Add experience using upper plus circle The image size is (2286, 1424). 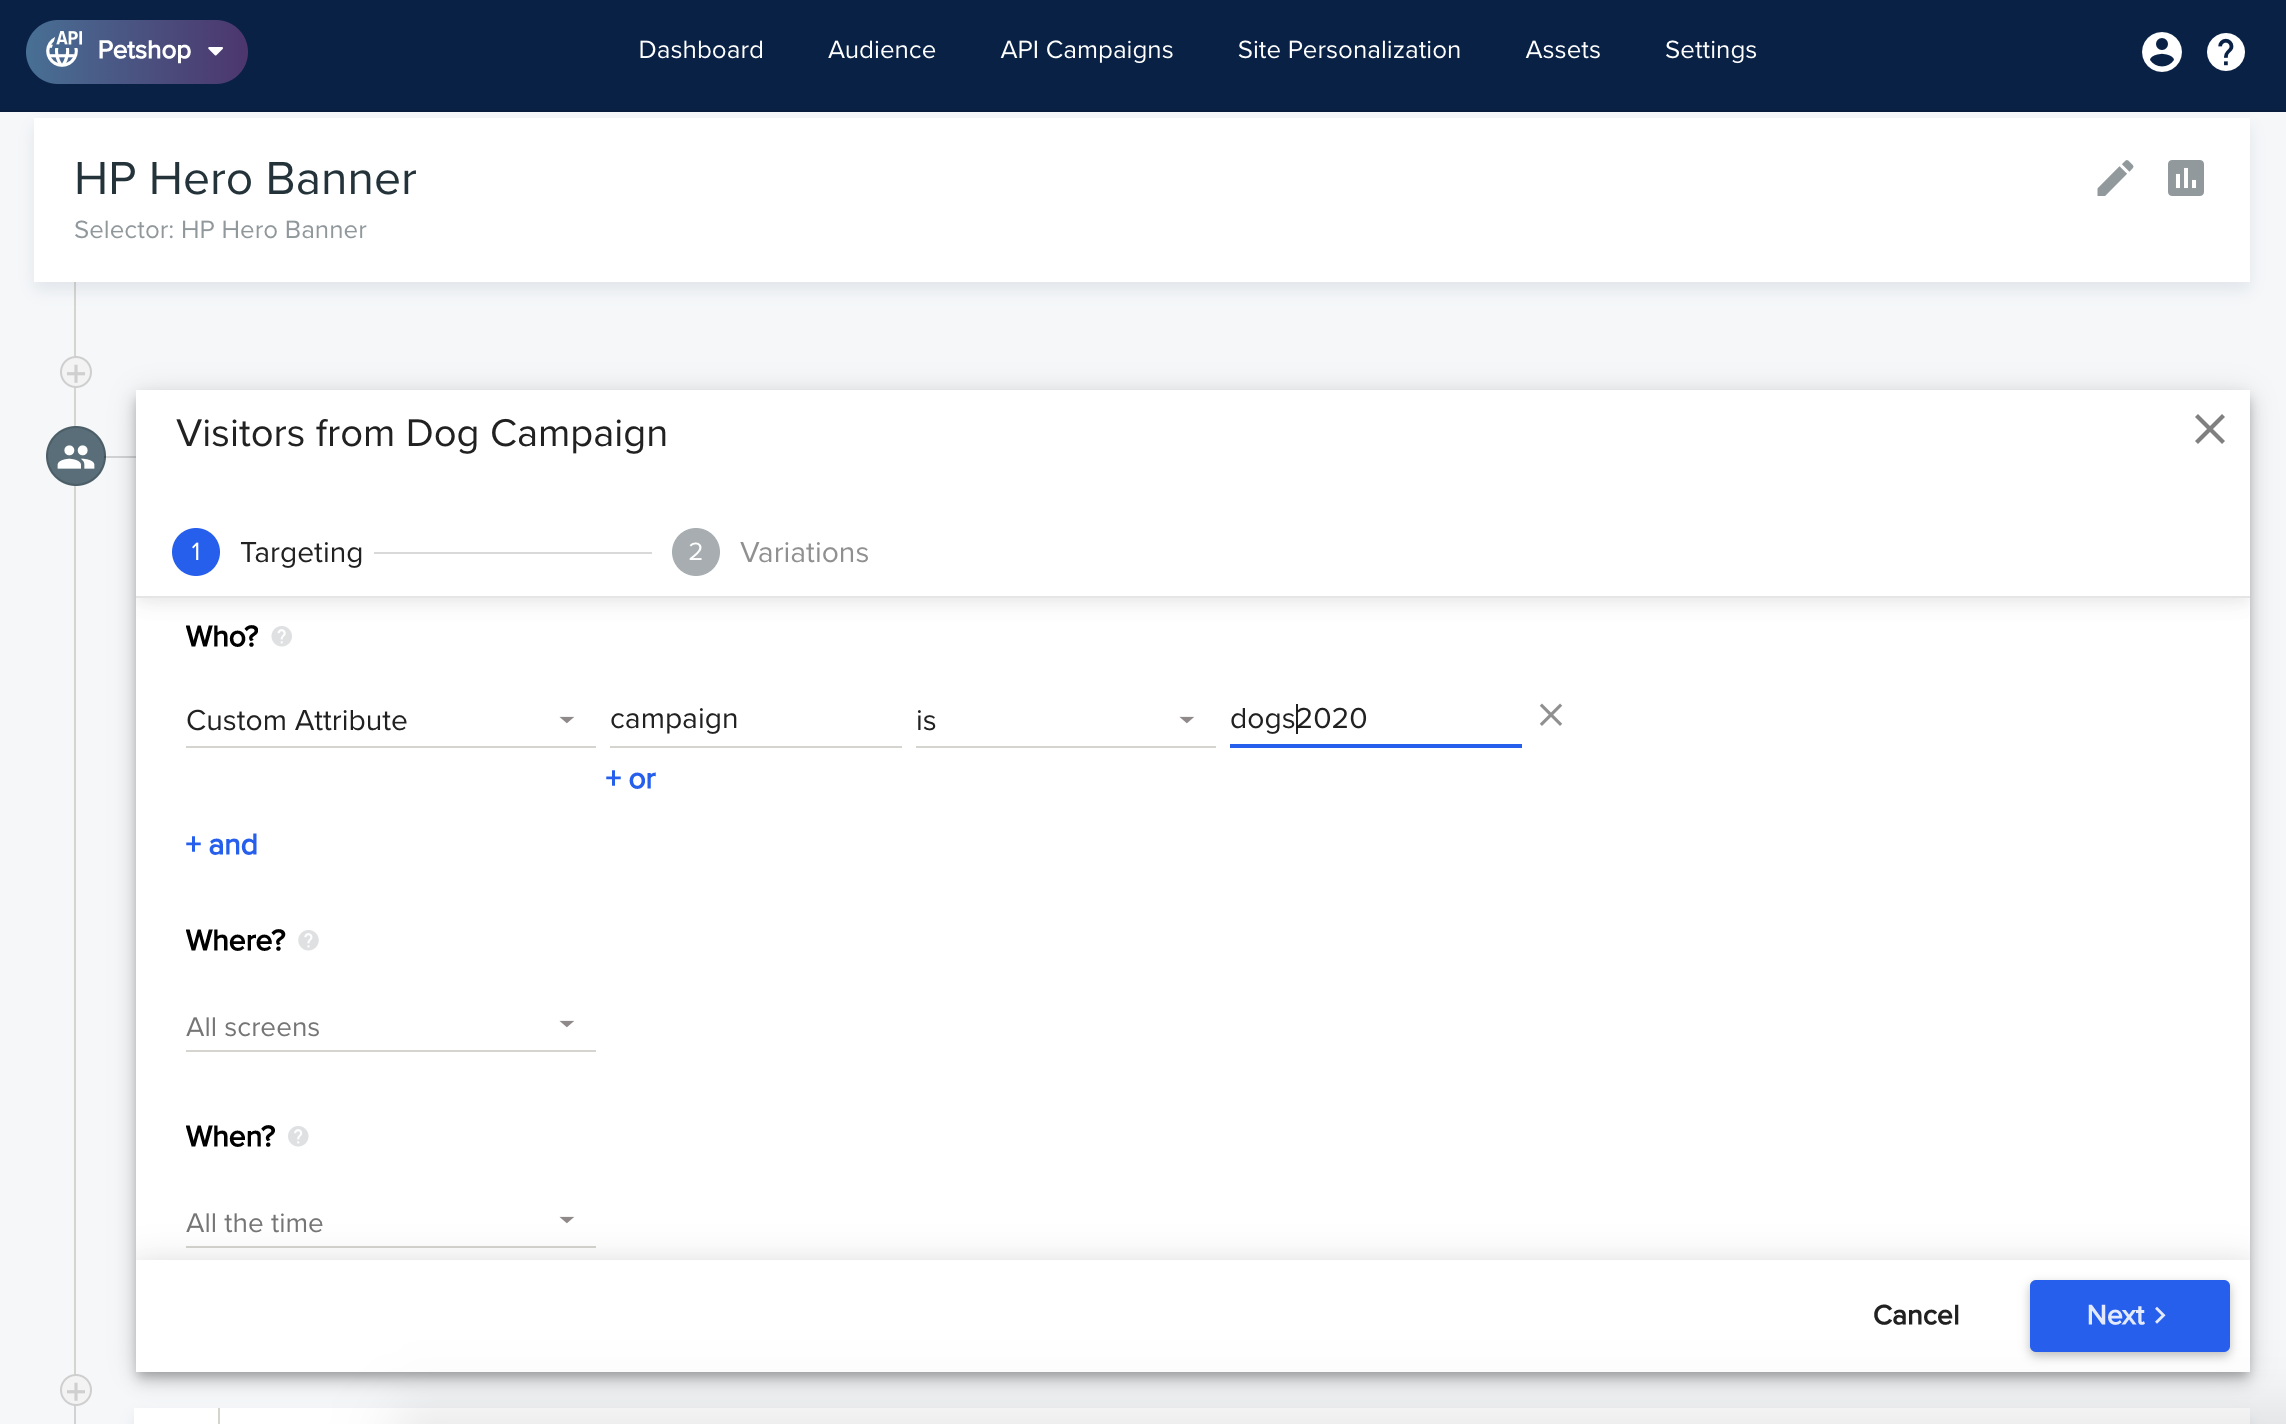click(76, 372)
